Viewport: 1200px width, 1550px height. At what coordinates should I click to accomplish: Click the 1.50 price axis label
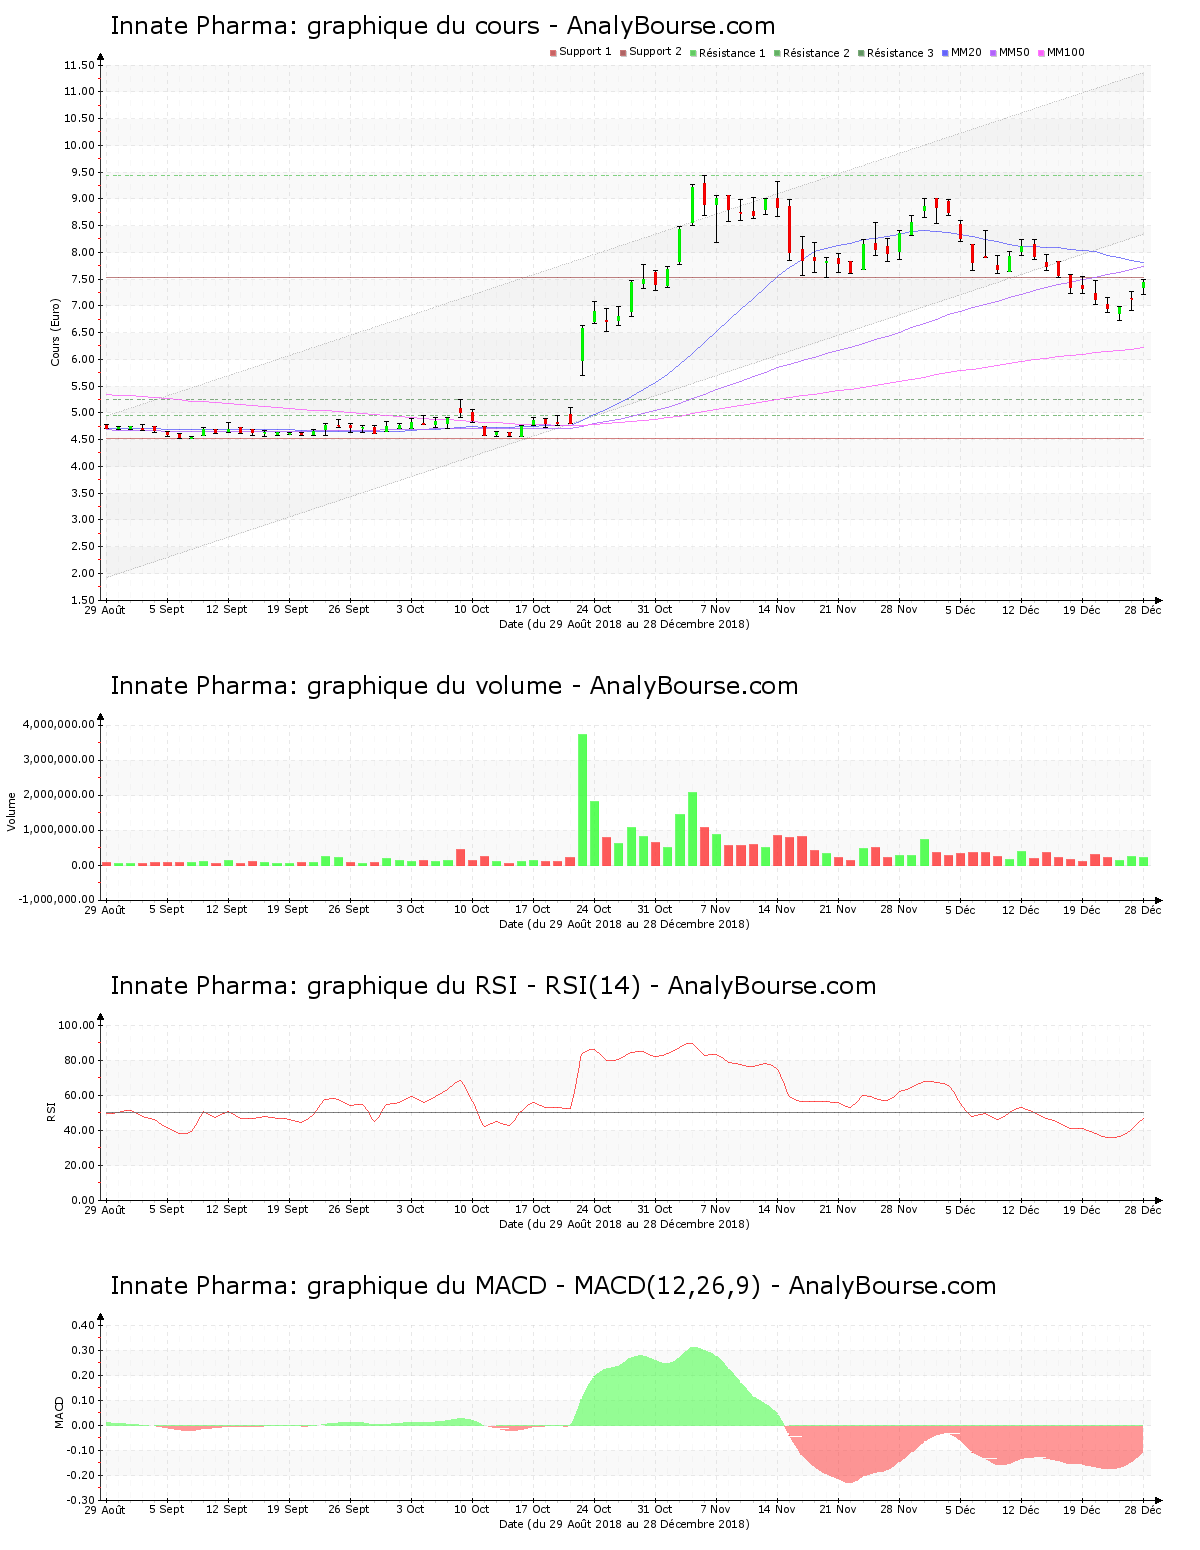point(83,600)
